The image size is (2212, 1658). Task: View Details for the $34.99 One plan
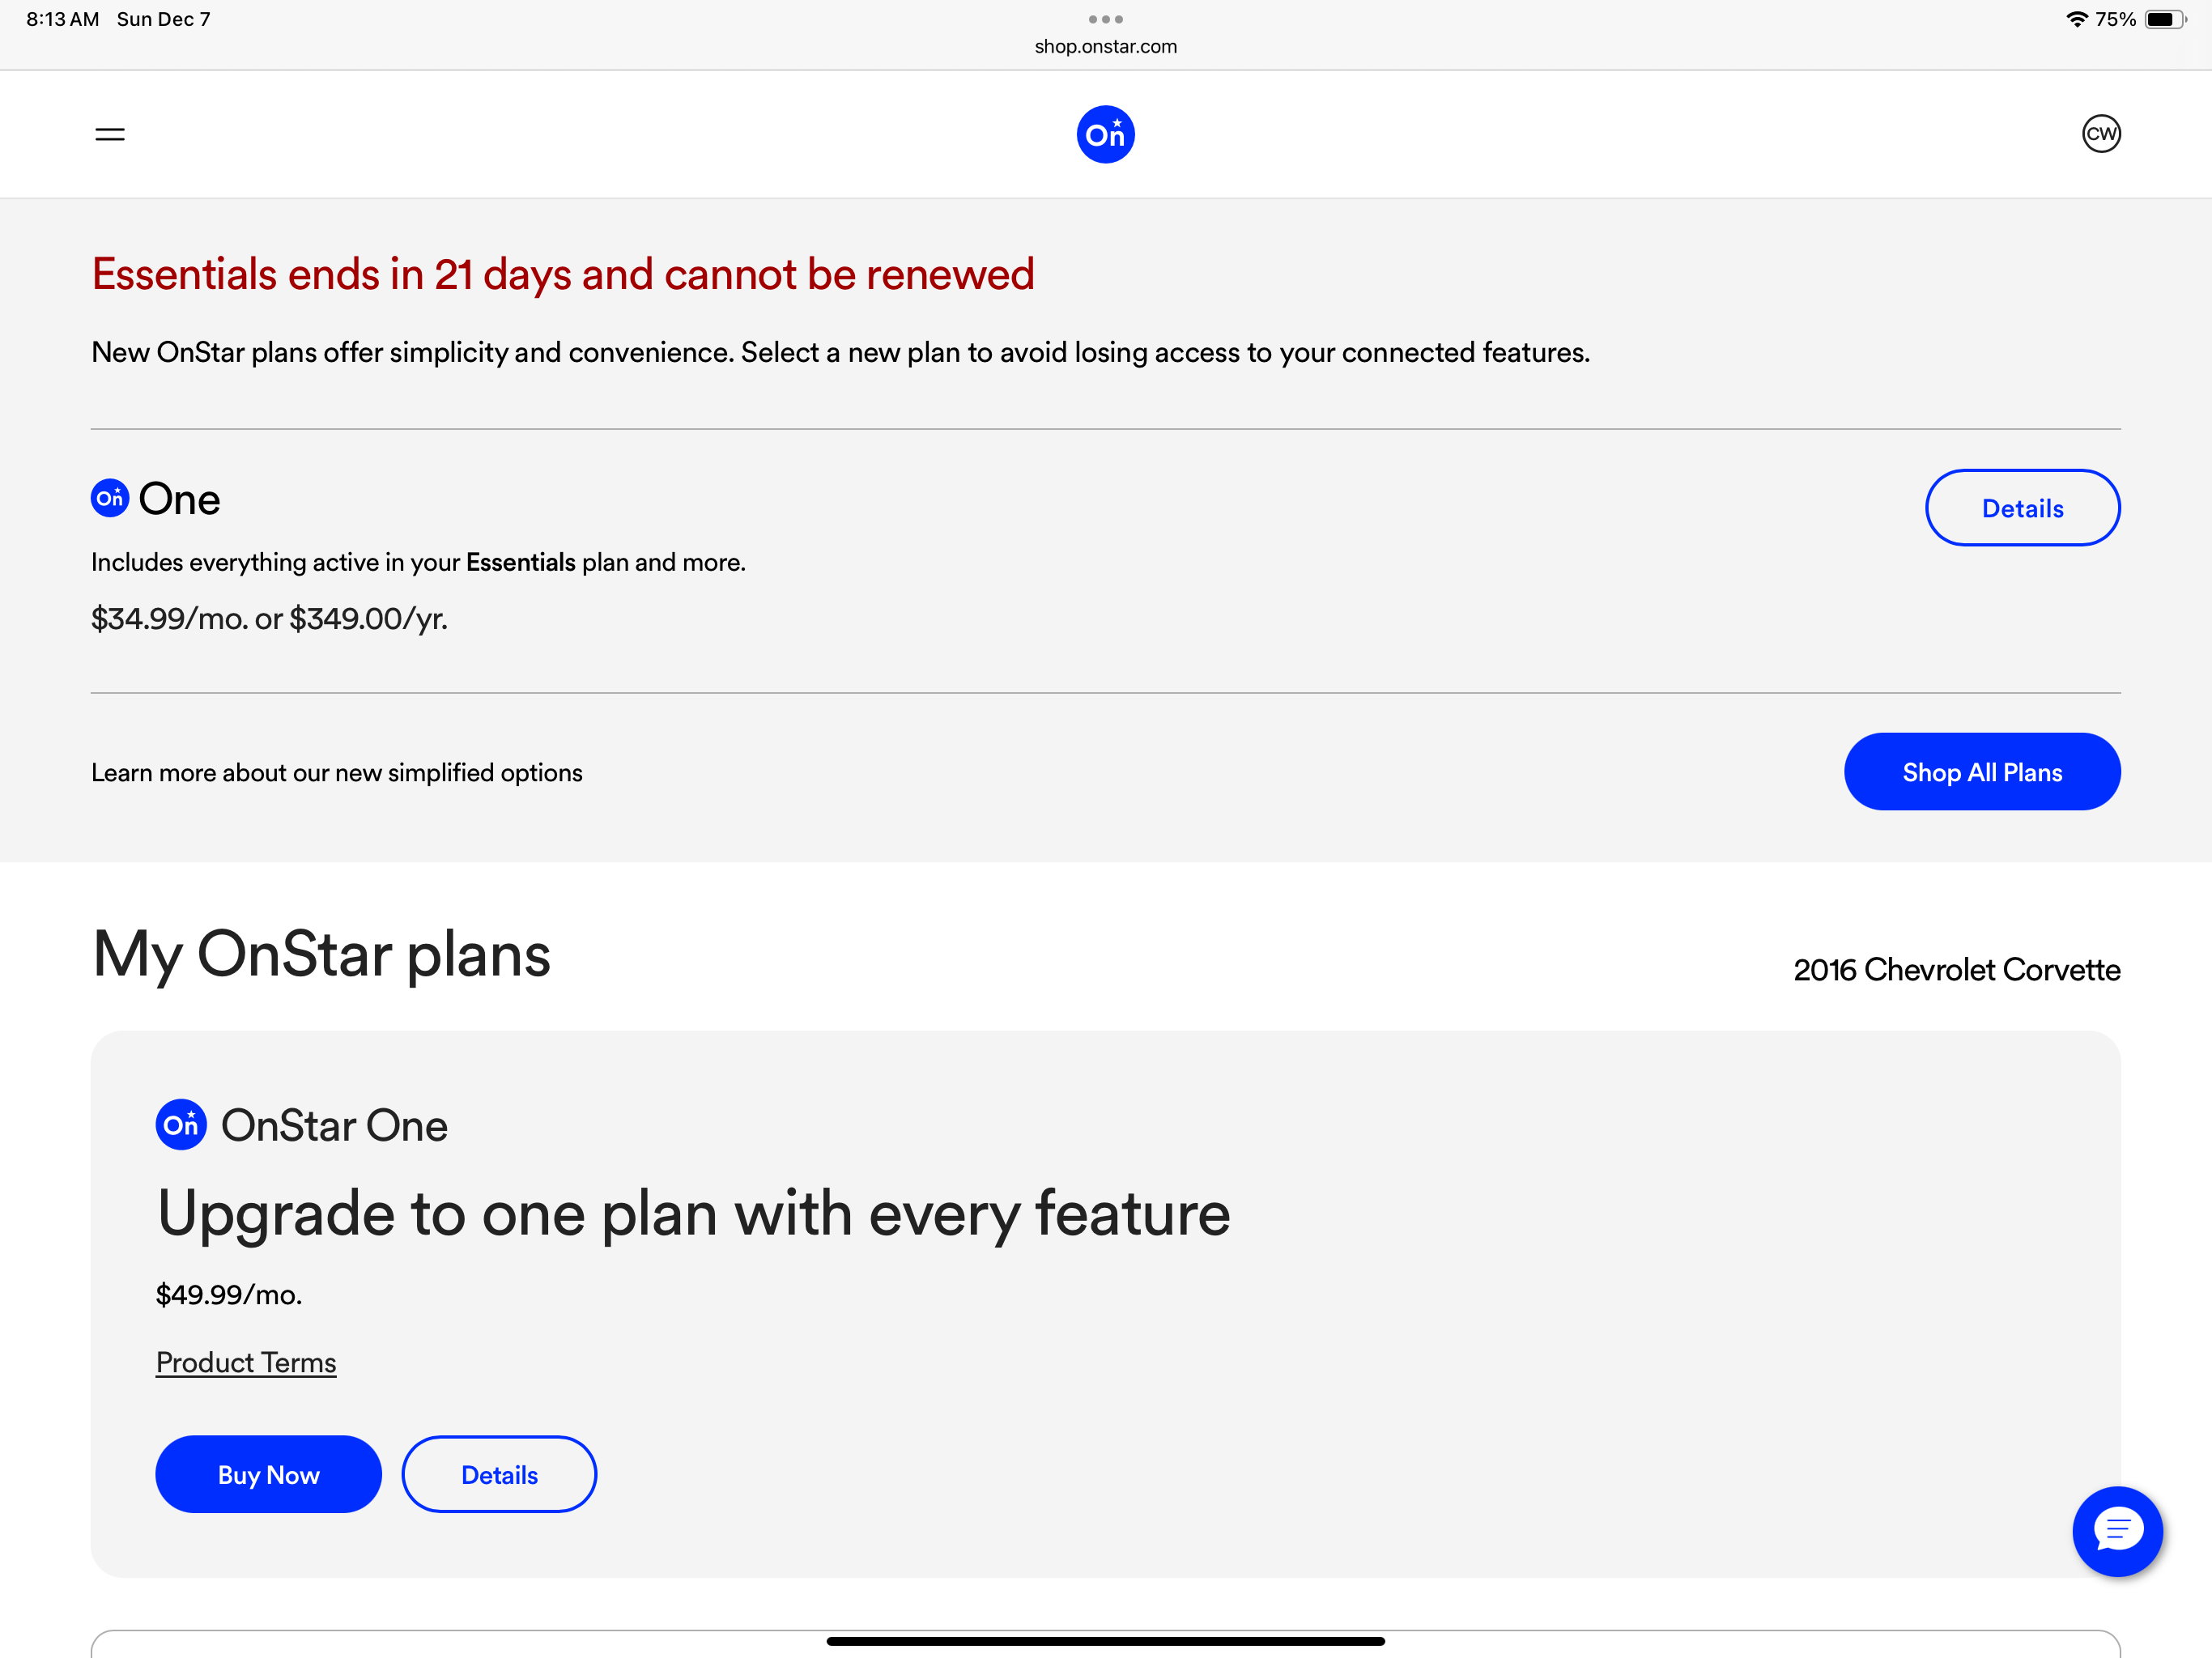[2022, 508]
